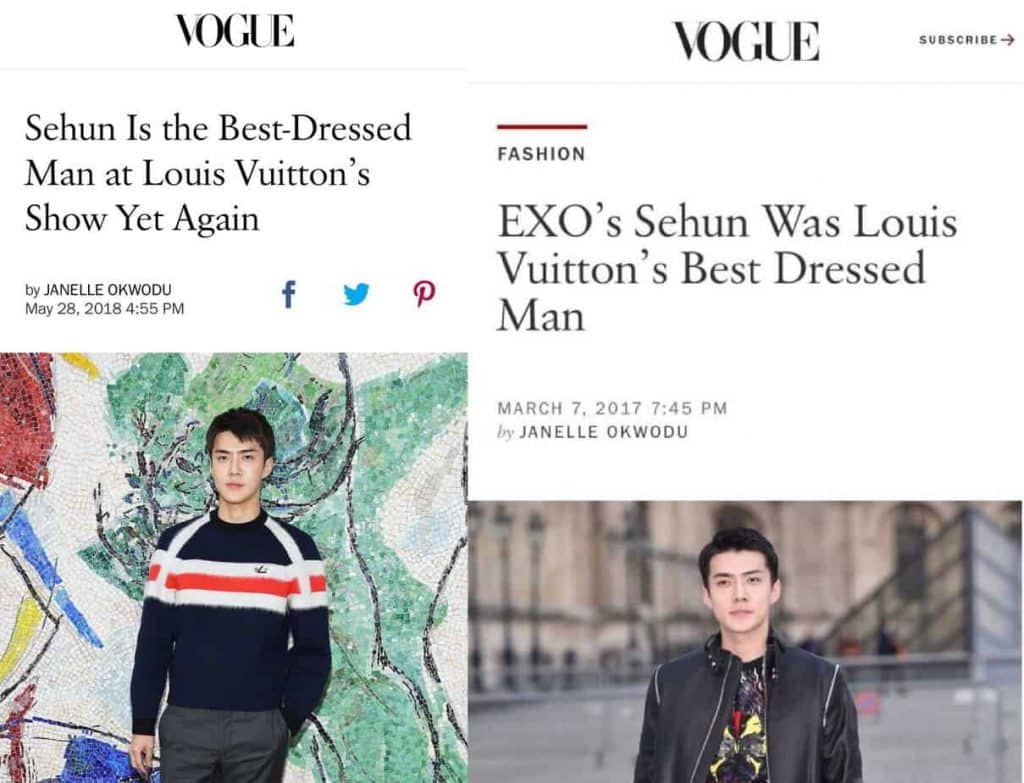
Task: Open 'EXO's Sehun Was Louis Vuitton's' headline
Action: (727, 268)
